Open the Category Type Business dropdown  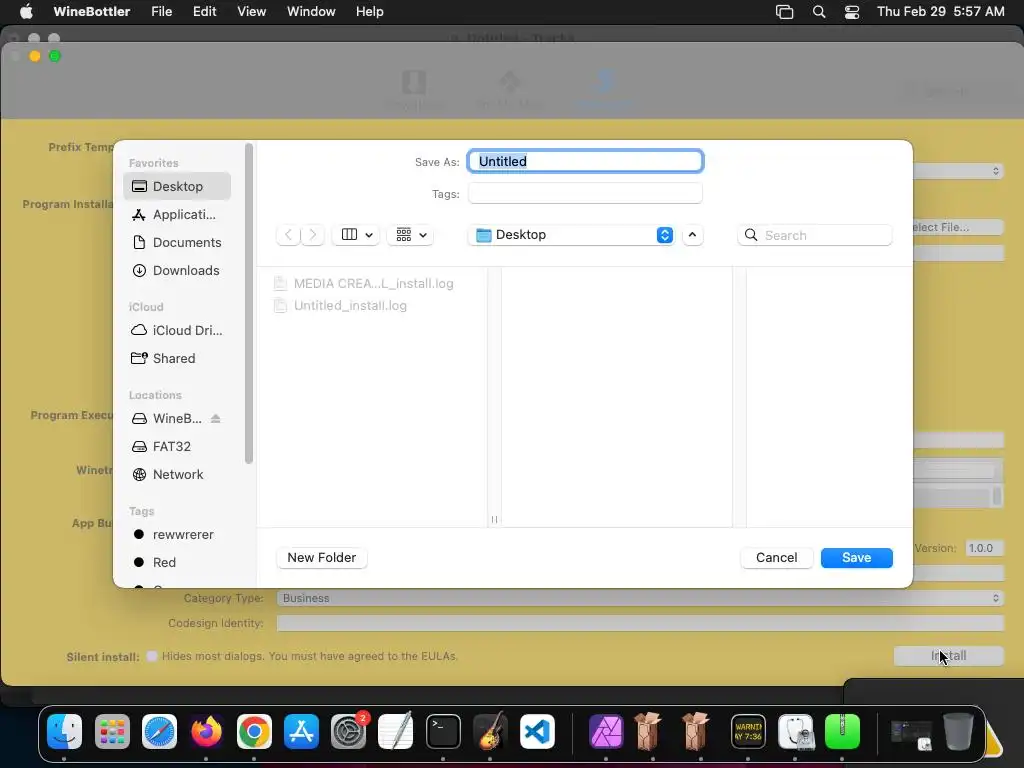point(640,598)
